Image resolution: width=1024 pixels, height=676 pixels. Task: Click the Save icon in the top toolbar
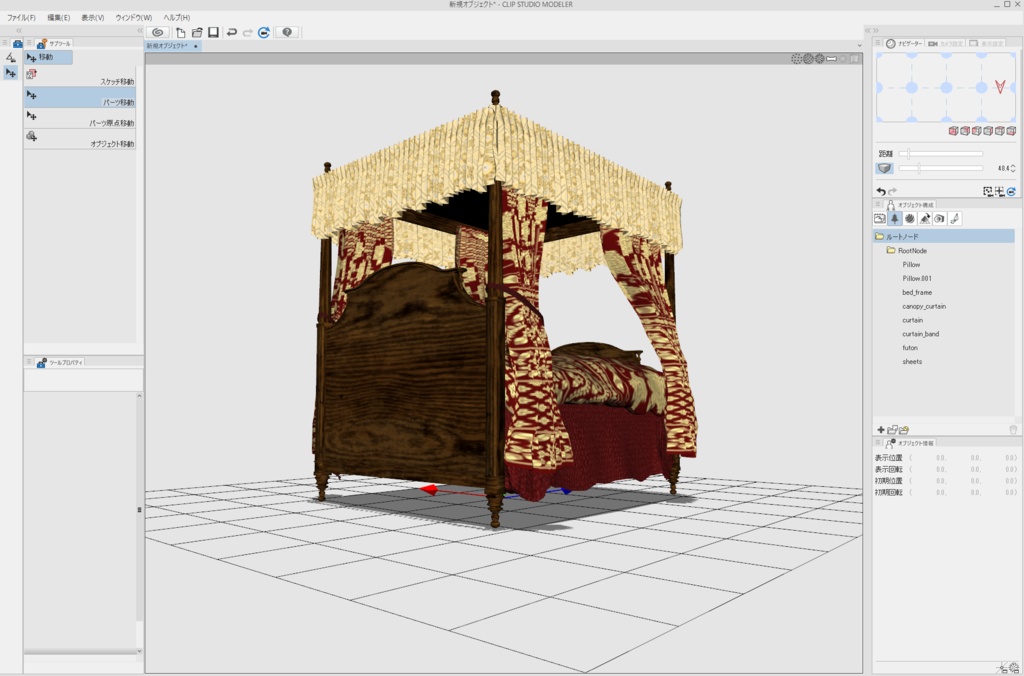pos(212,31)
